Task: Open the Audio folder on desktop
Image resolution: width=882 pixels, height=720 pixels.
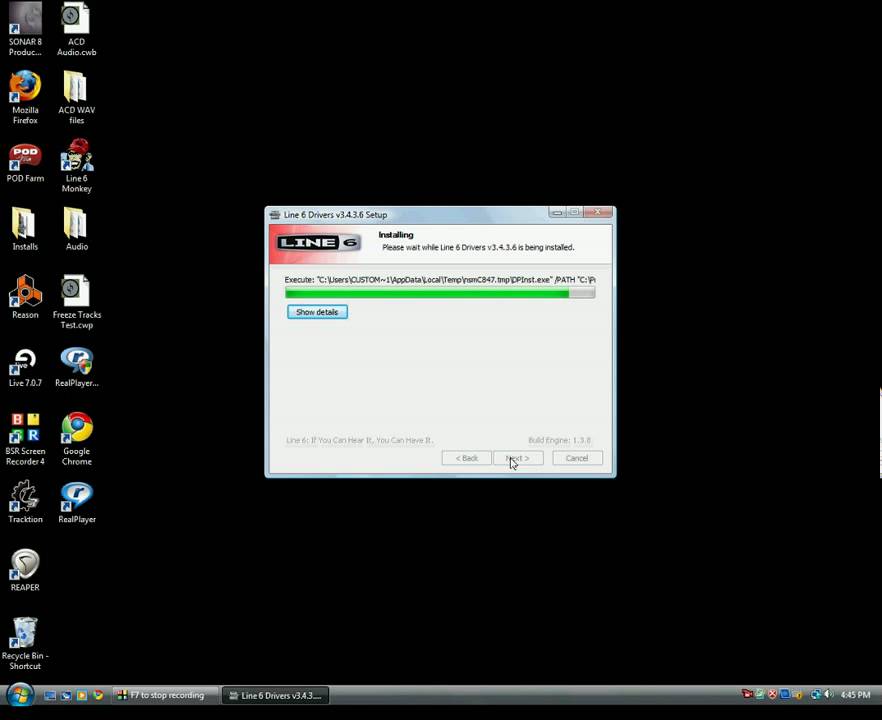Action: click(x=76, y=228)
